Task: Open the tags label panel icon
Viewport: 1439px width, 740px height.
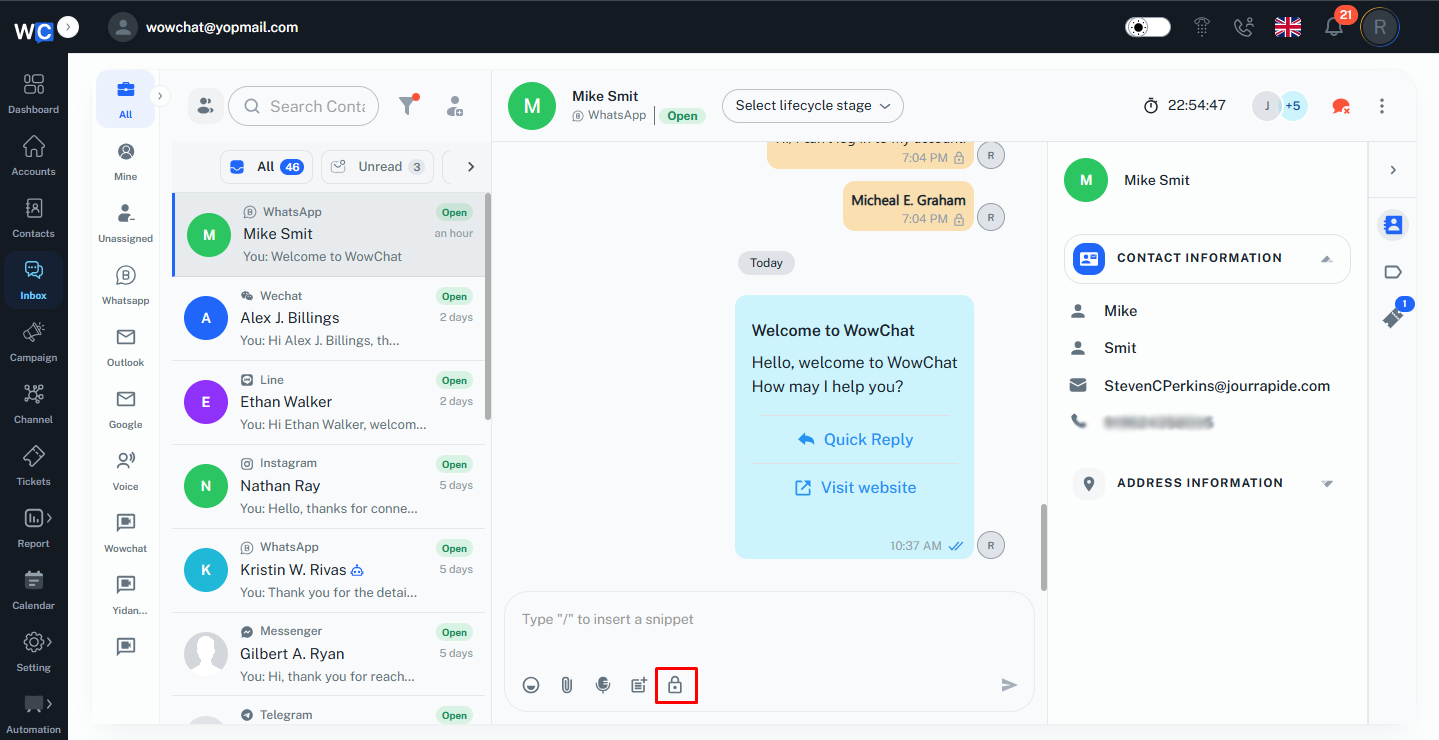Action: coord(1393,272)
